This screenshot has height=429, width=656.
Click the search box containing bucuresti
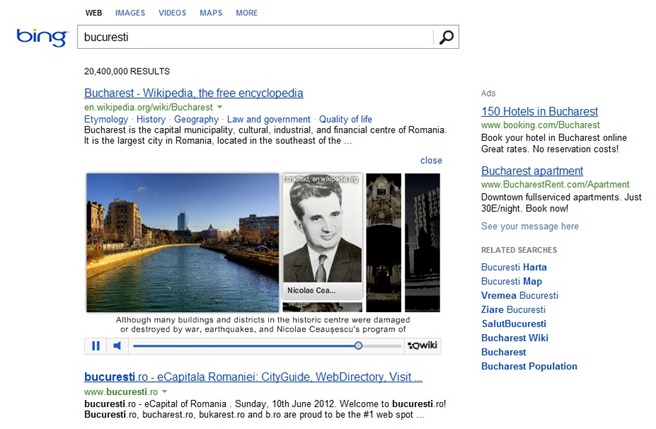click(x=255, y=37)
